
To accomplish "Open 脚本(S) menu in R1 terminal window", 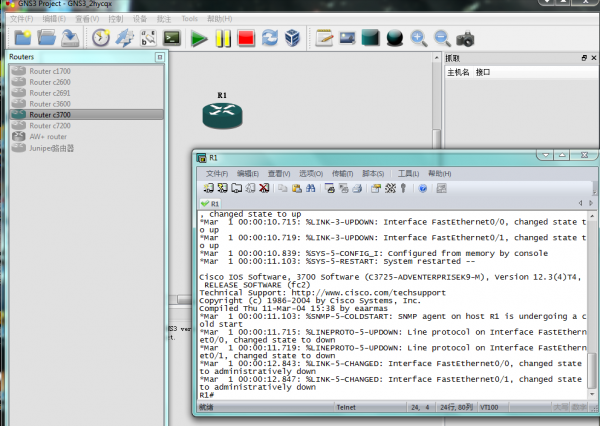I will point(373,174).
